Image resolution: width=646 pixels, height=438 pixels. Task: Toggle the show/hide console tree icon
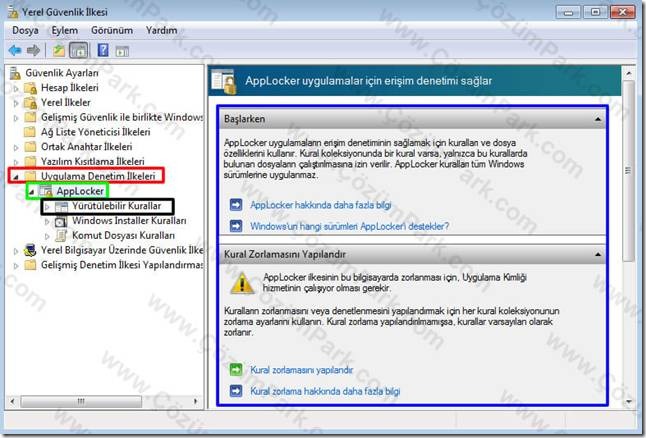pos(79,51)
